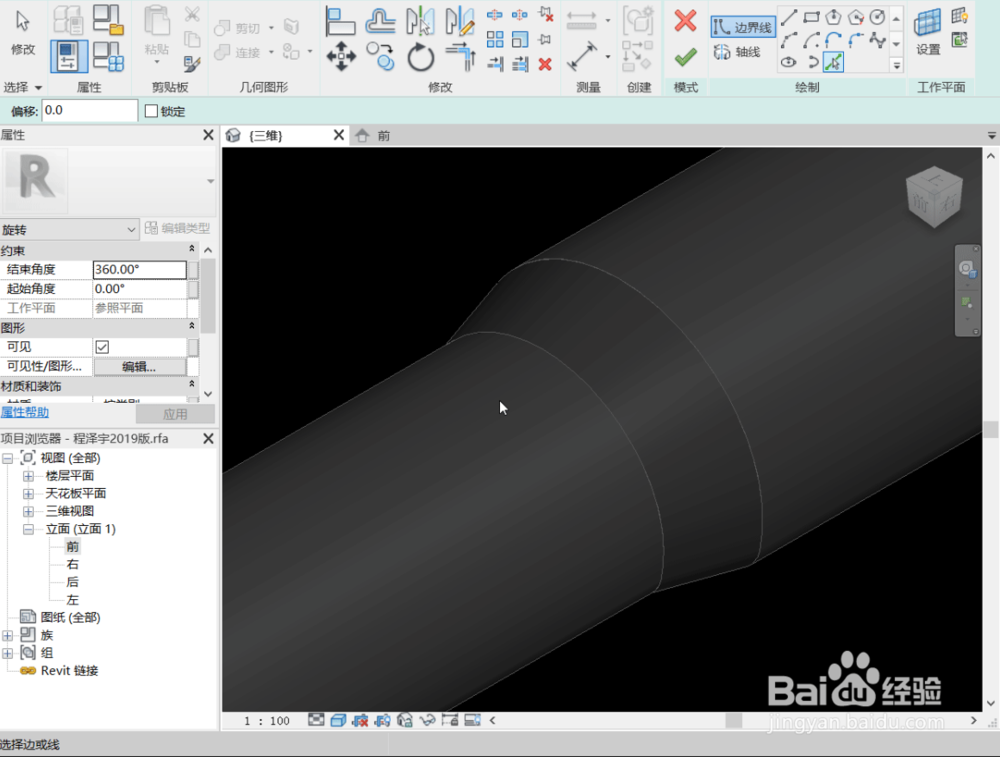The height and width of the screenshot is (757, 1000).
Task: Open the temporary hide/isolate sunglasses icon
Action: pos(427,721)
